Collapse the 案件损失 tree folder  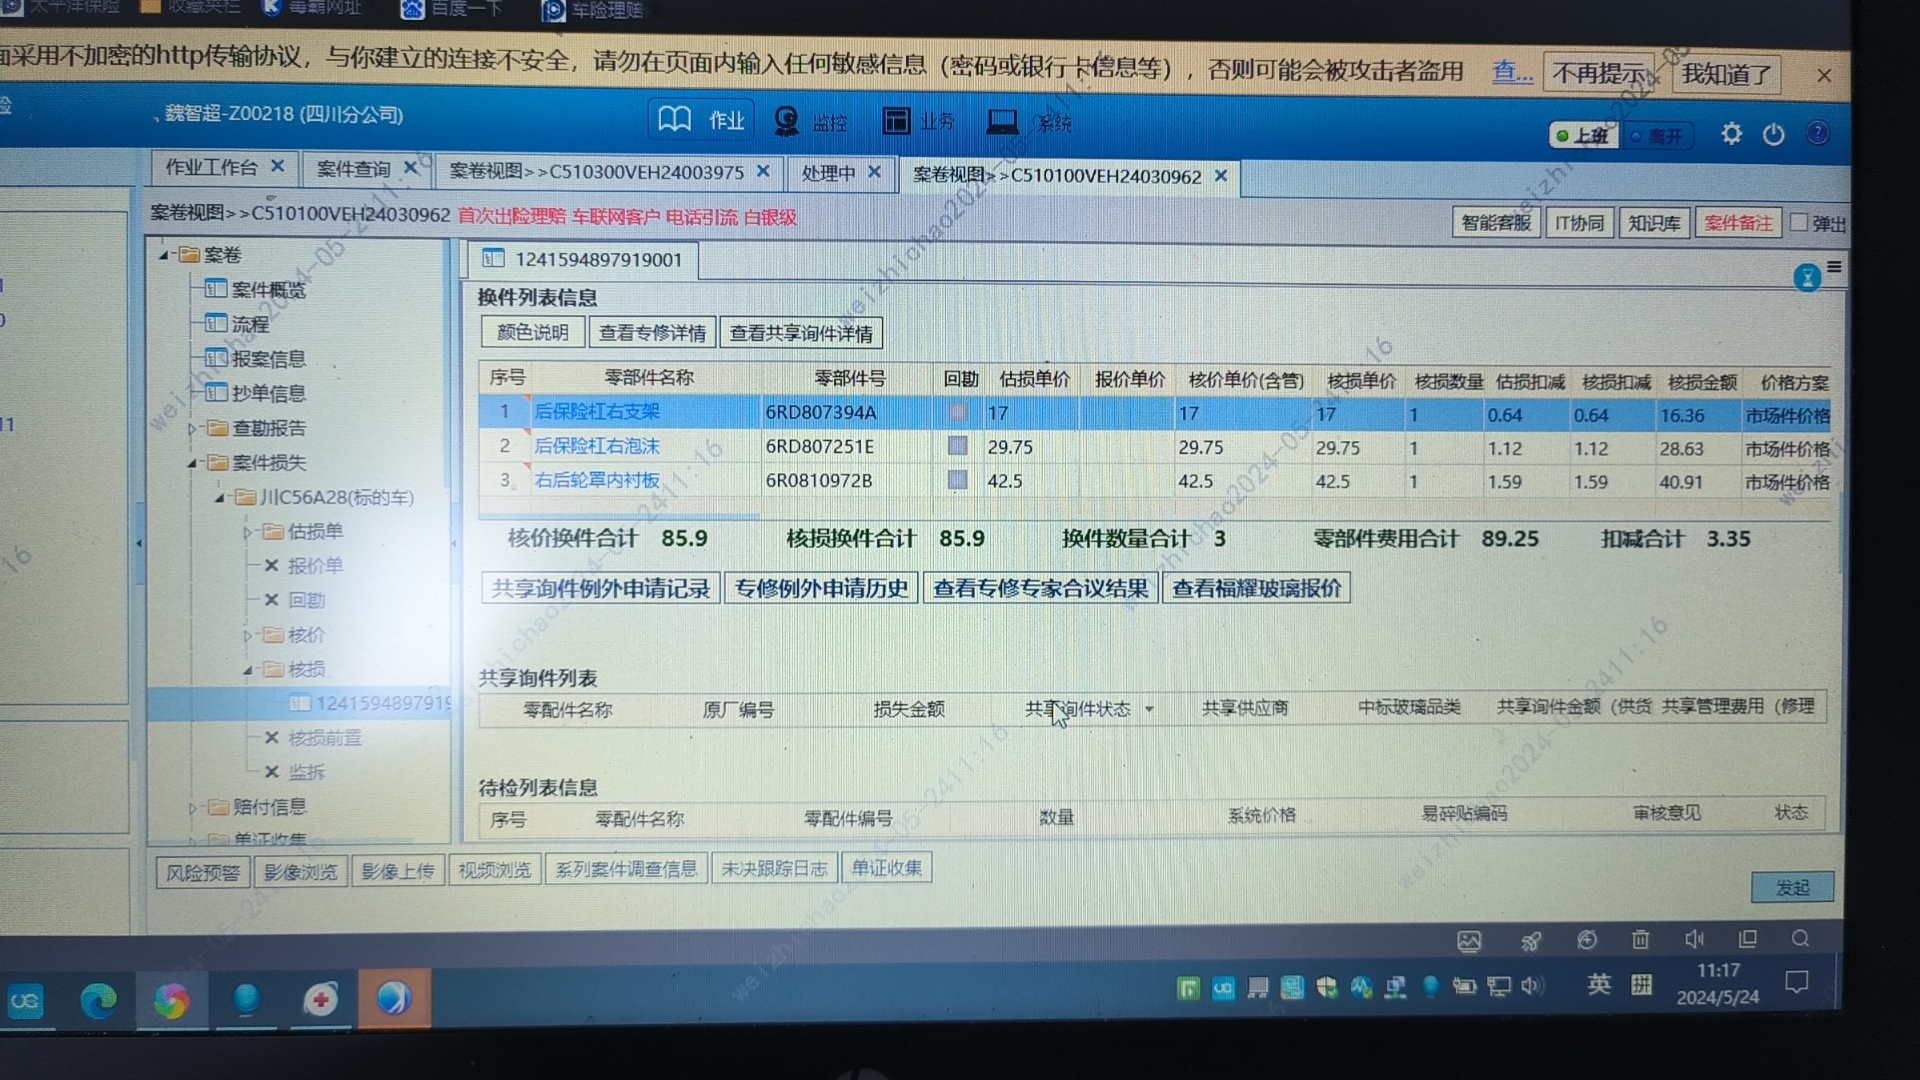tap(192, 463)
